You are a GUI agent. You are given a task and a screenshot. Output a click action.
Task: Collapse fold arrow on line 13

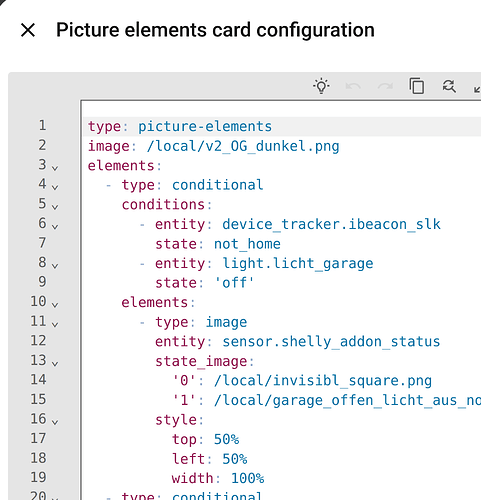(55, 364)
